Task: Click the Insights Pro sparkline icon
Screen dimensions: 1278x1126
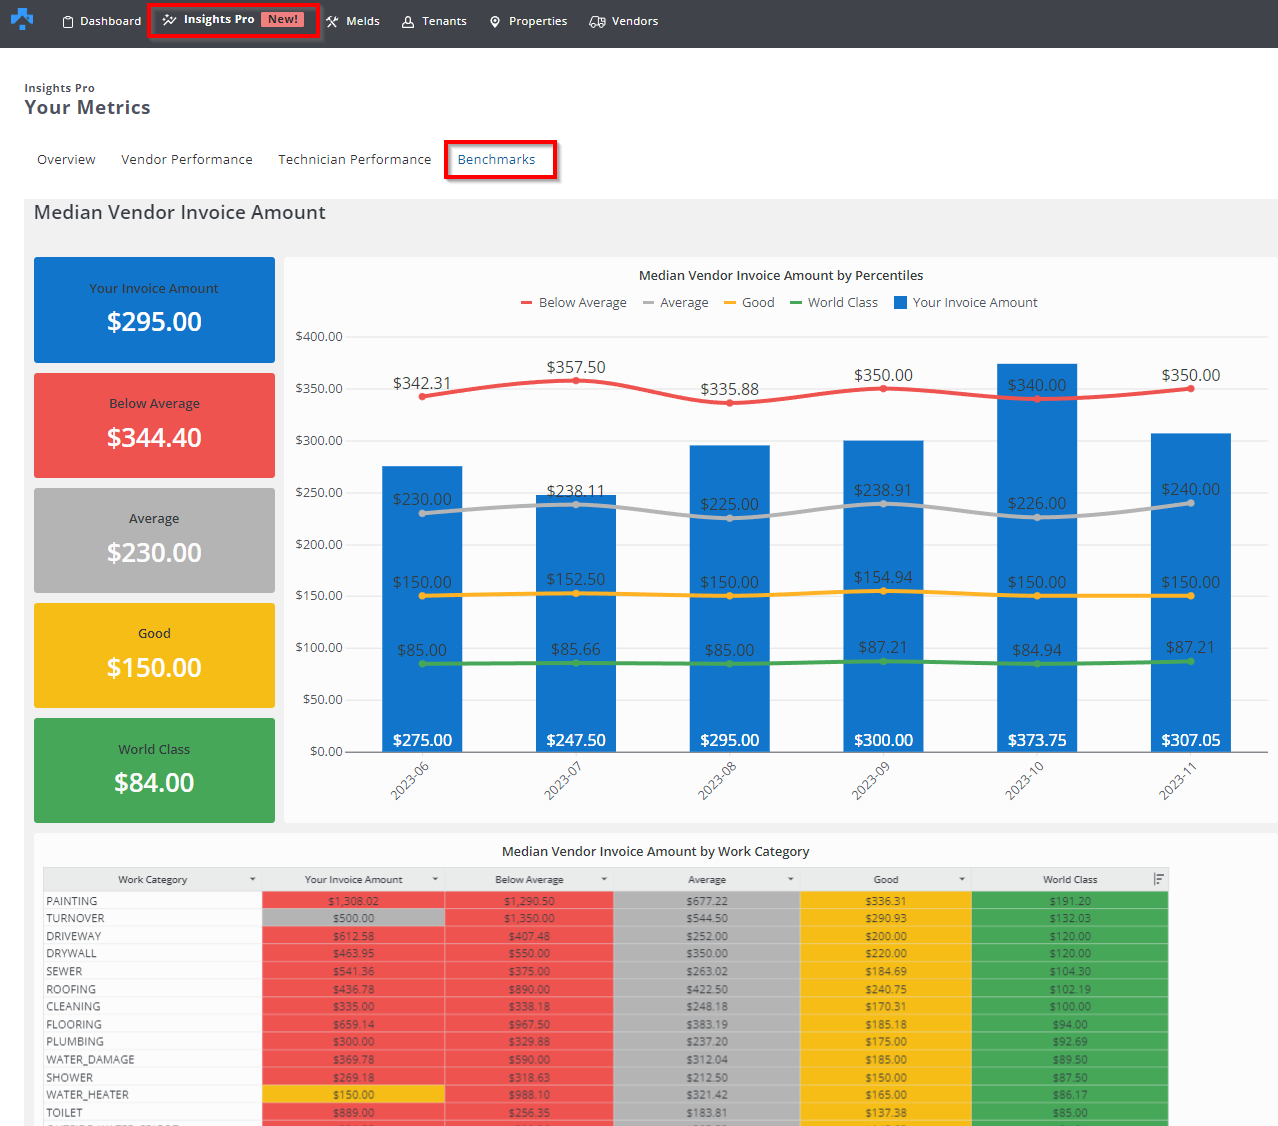Action: pyautogui.click(x=170, y=20)
